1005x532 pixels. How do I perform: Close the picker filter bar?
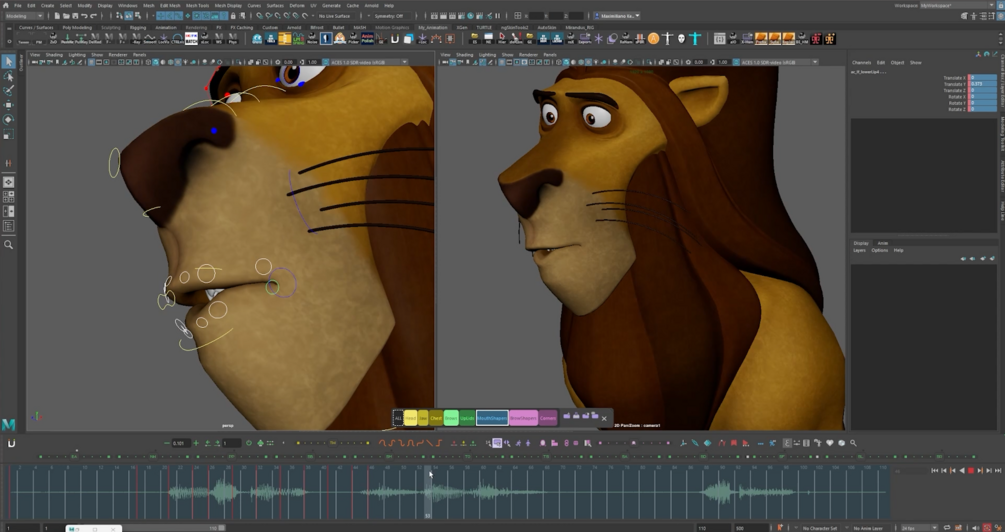[x=604, y=418]
